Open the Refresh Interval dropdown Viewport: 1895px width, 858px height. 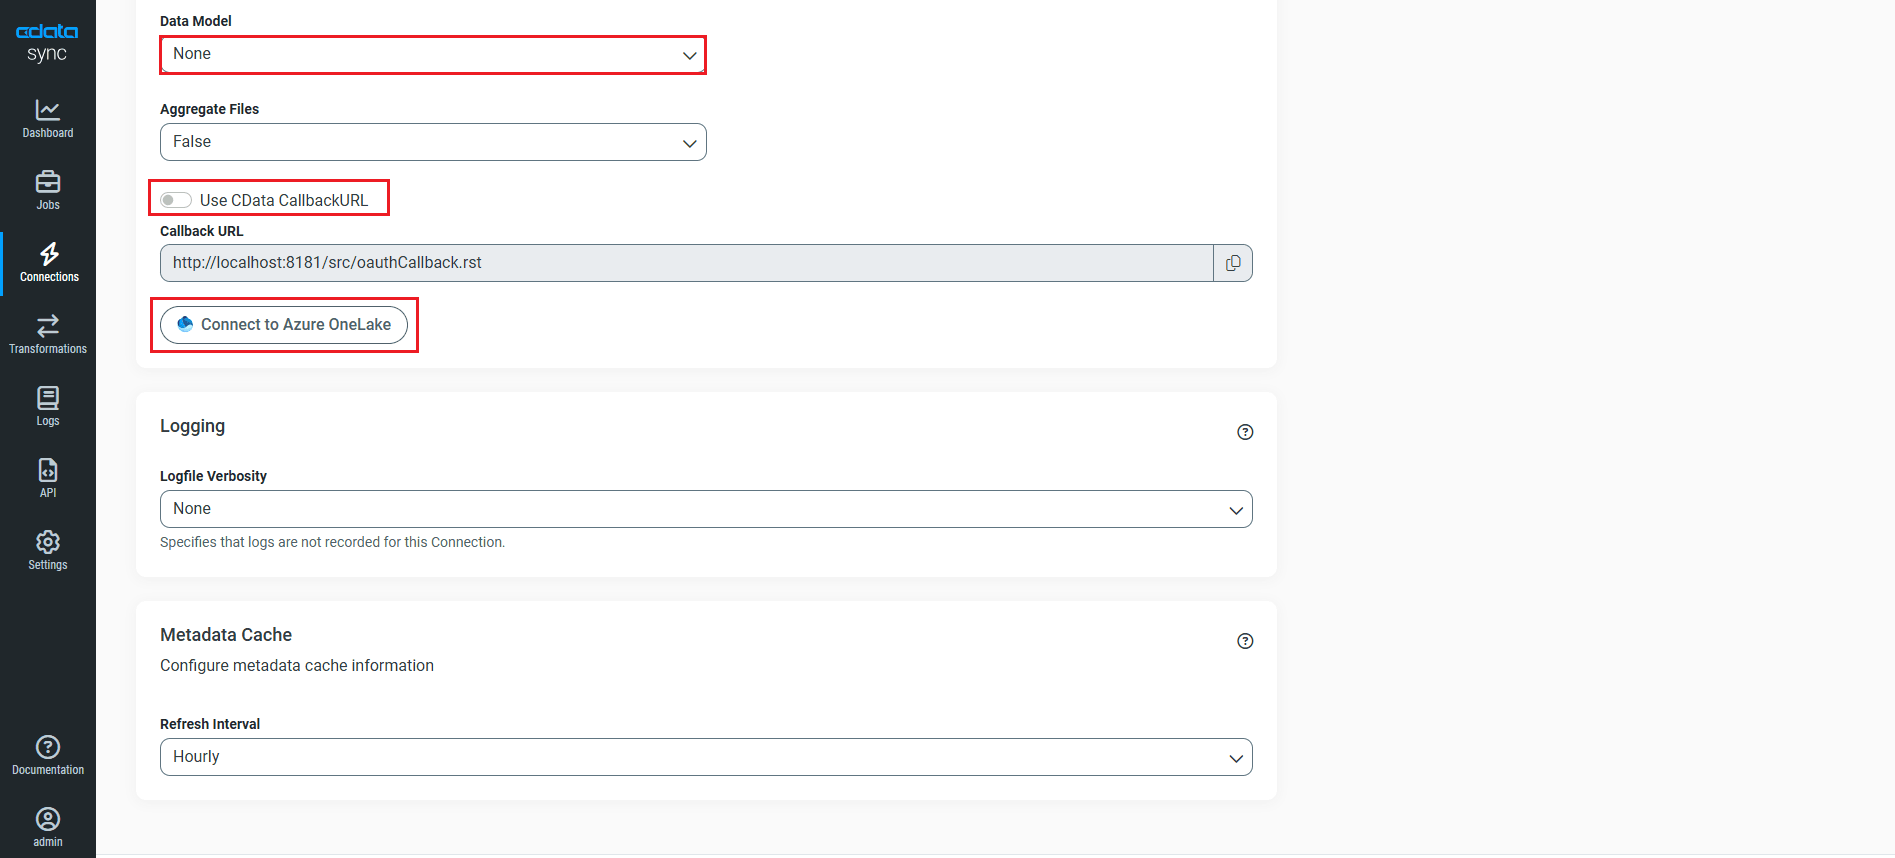[x=706, y=757]
